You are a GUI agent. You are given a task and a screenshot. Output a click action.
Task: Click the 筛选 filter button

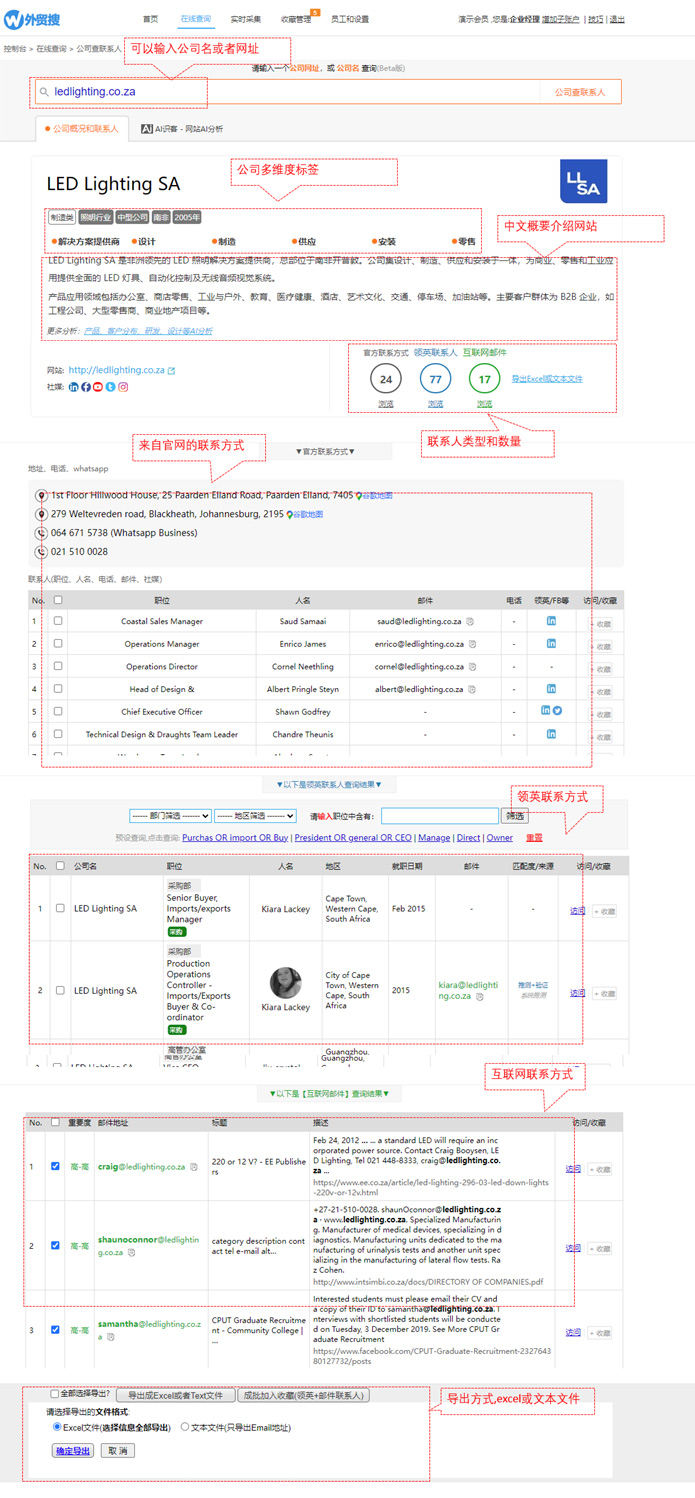point(515,816)
